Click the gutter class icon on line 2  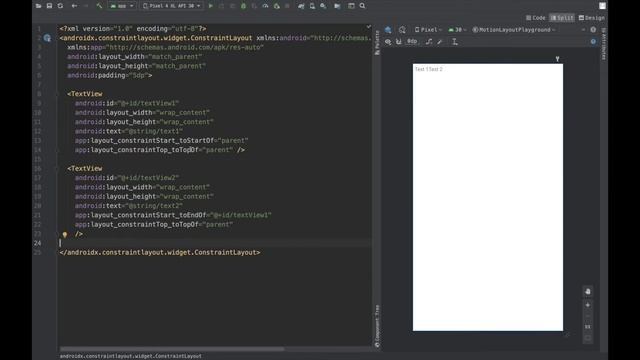click(x=47, y=38)
